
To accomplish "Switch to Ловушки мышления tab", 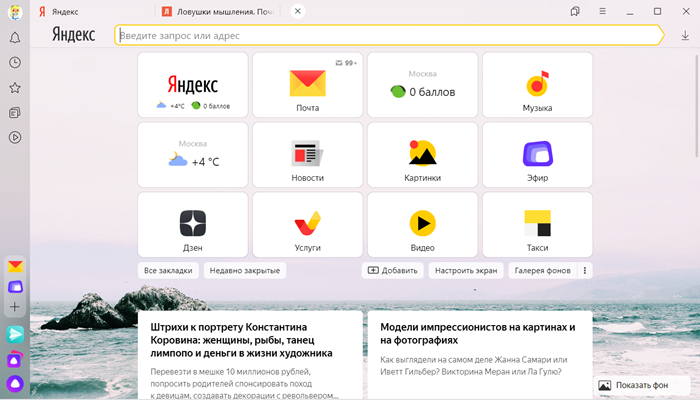I will (x=217, y=12).
